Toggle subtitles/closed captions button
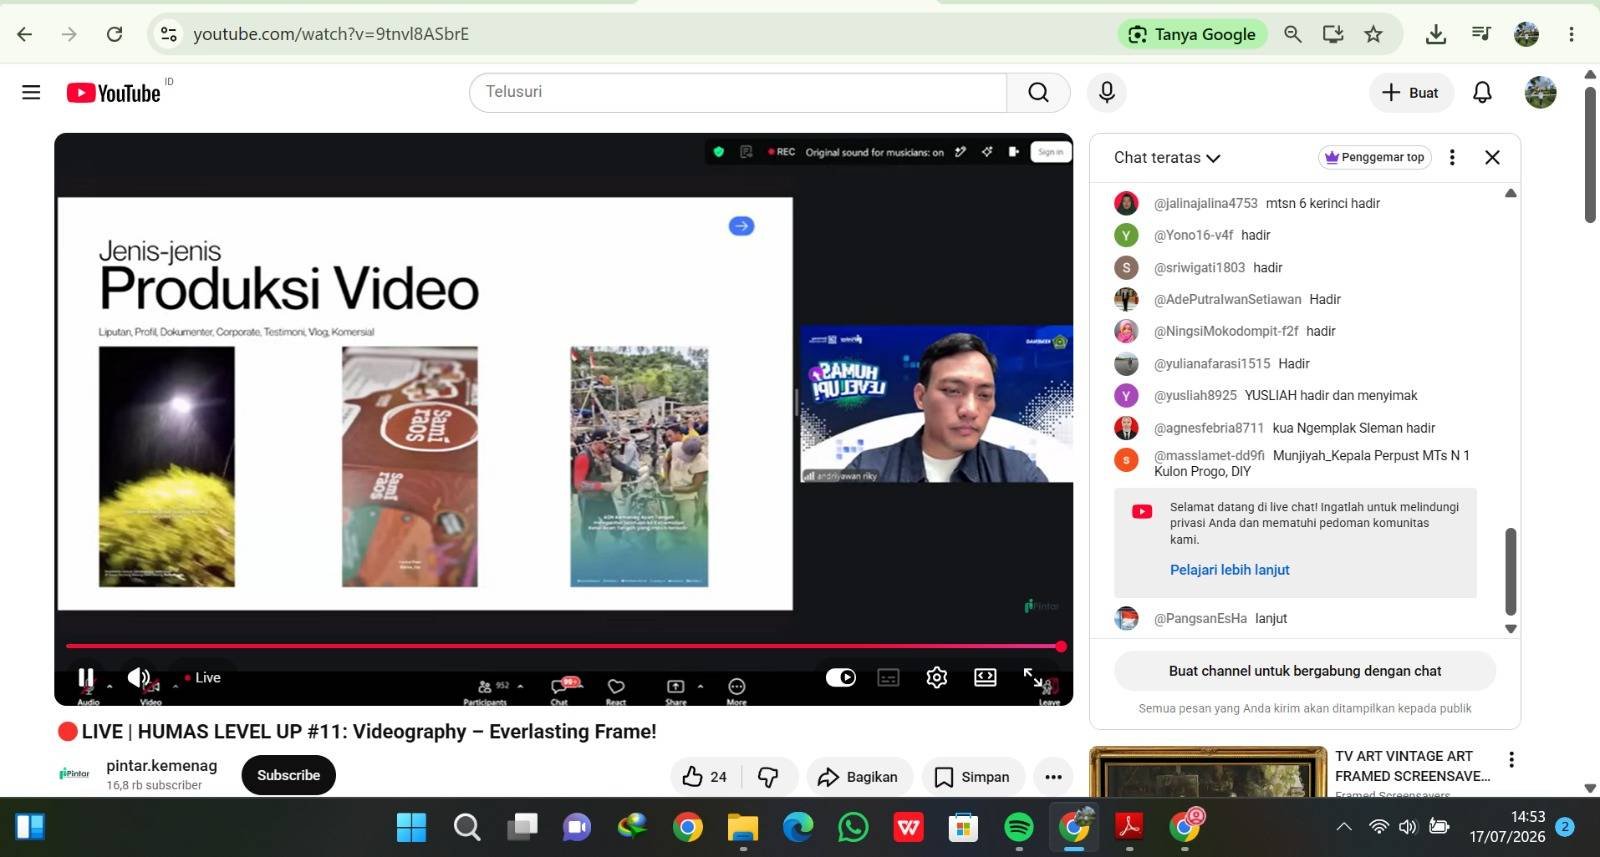Image resolution: width=1600 pixels, height=857 pixels. (888, 677)
